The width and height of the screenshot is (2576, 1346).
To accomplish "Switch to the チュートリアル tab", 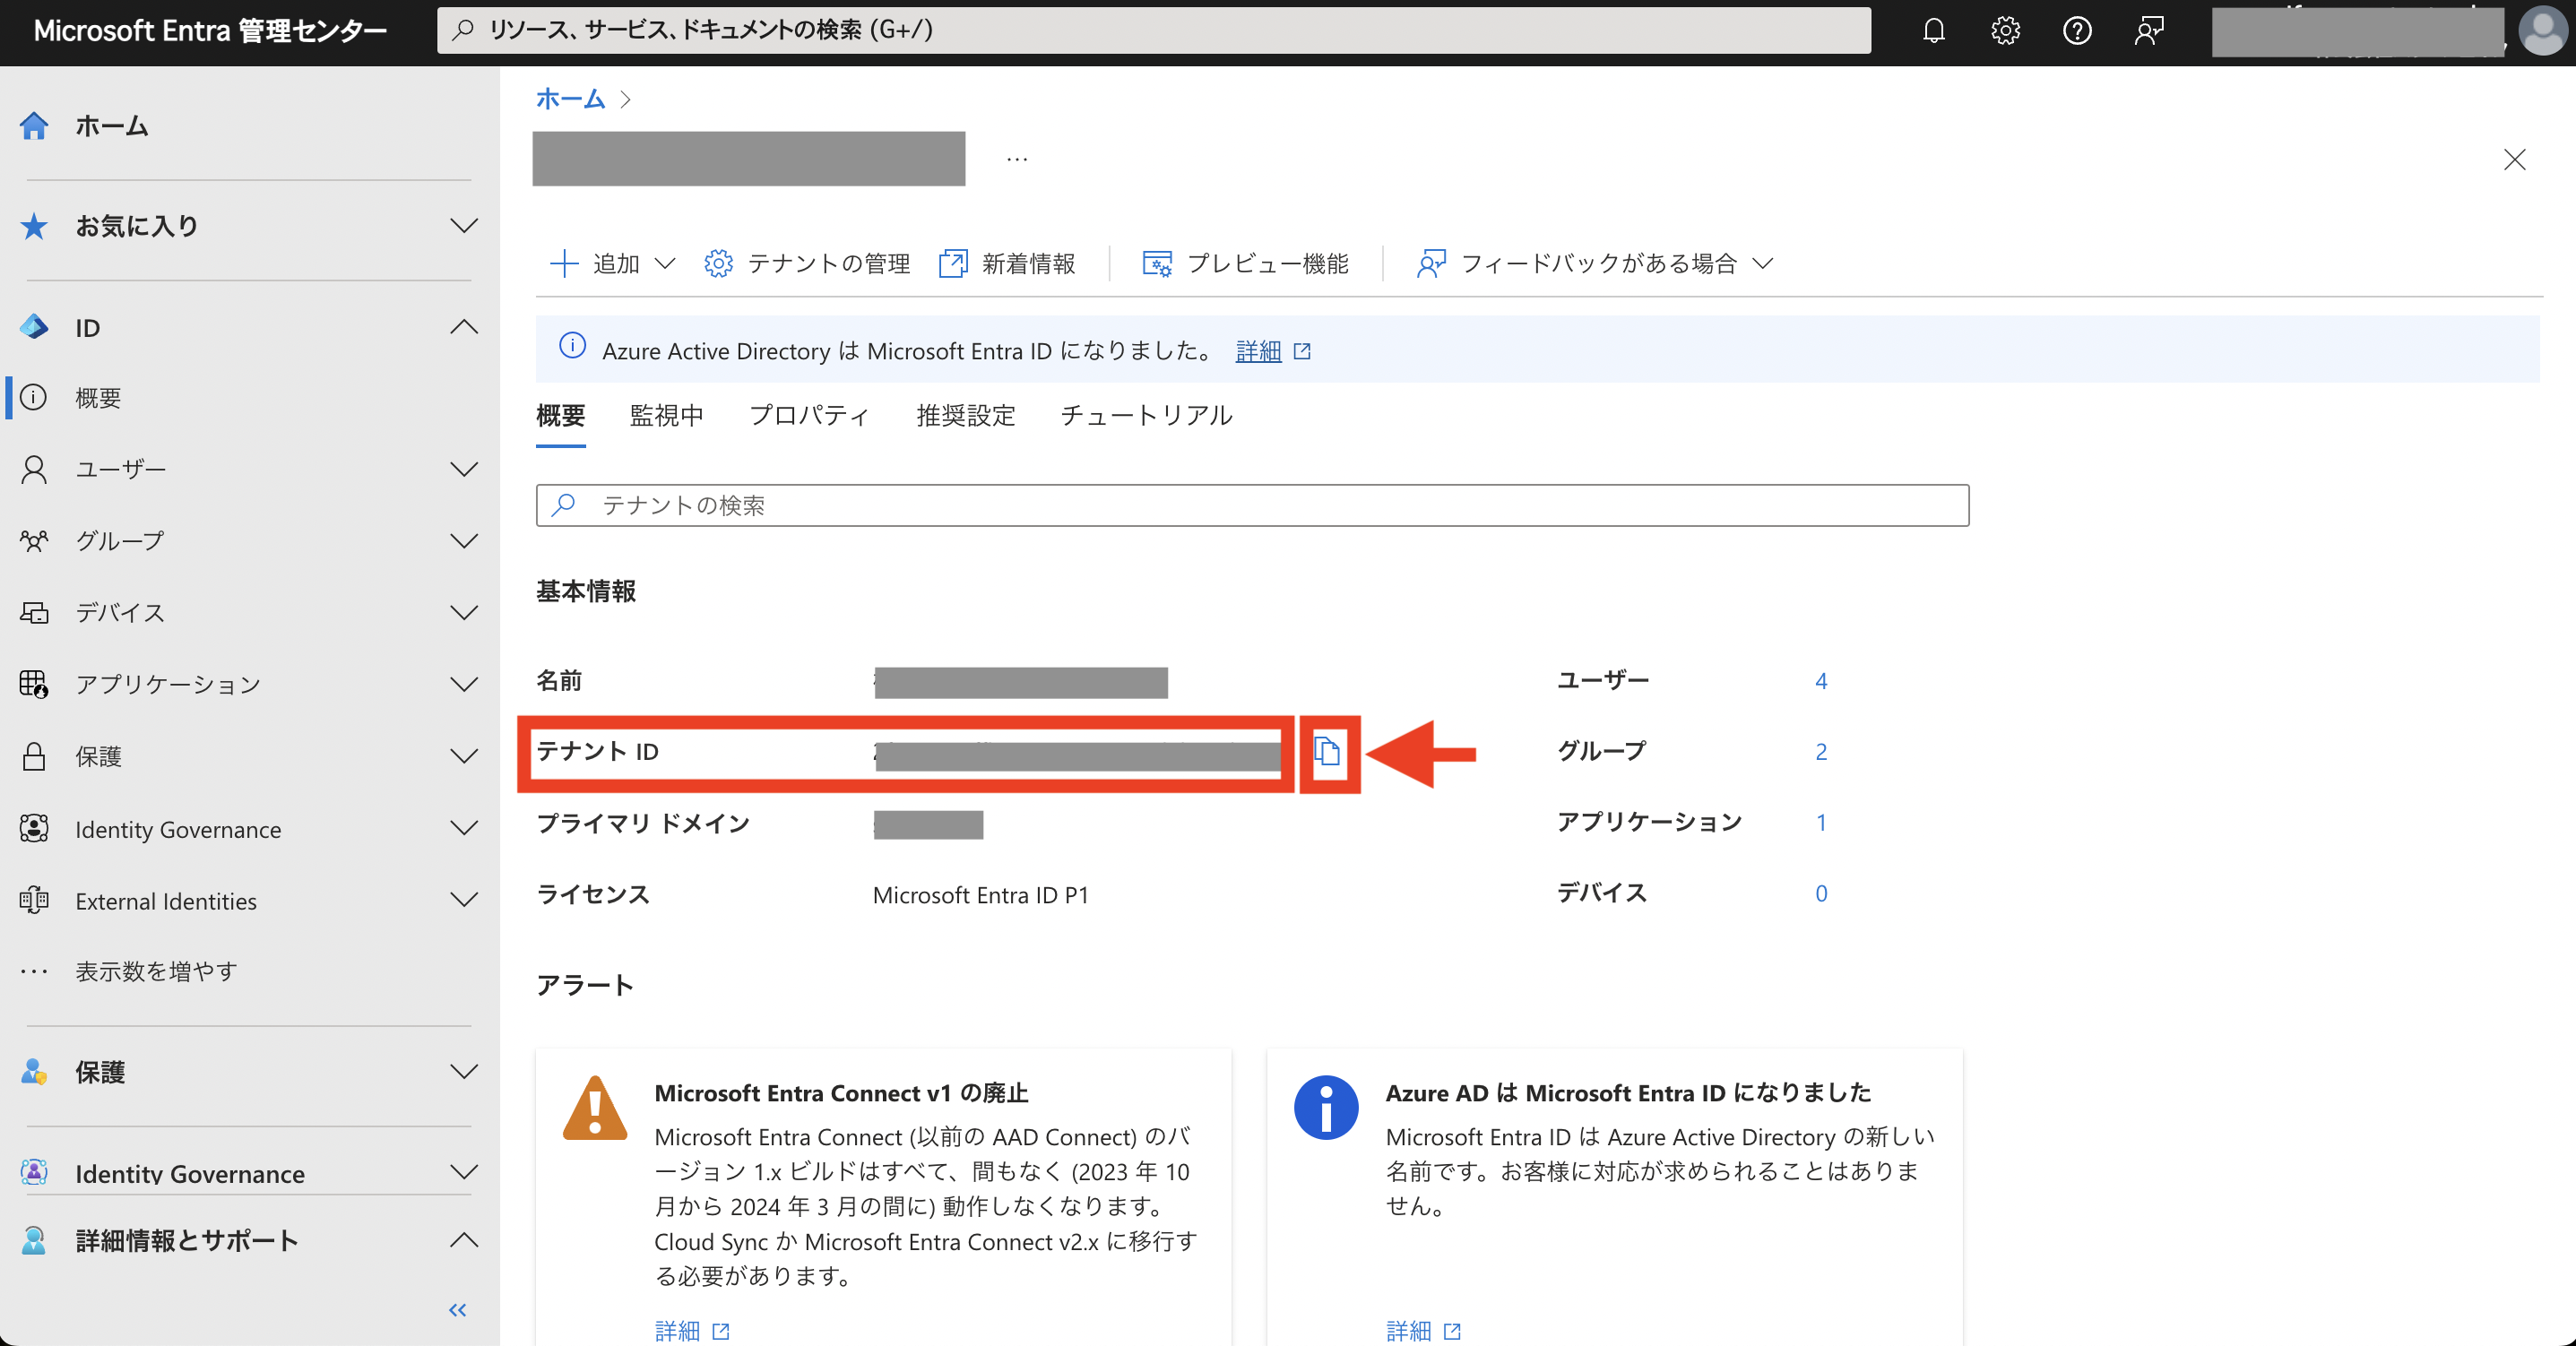I will 1146,415.
